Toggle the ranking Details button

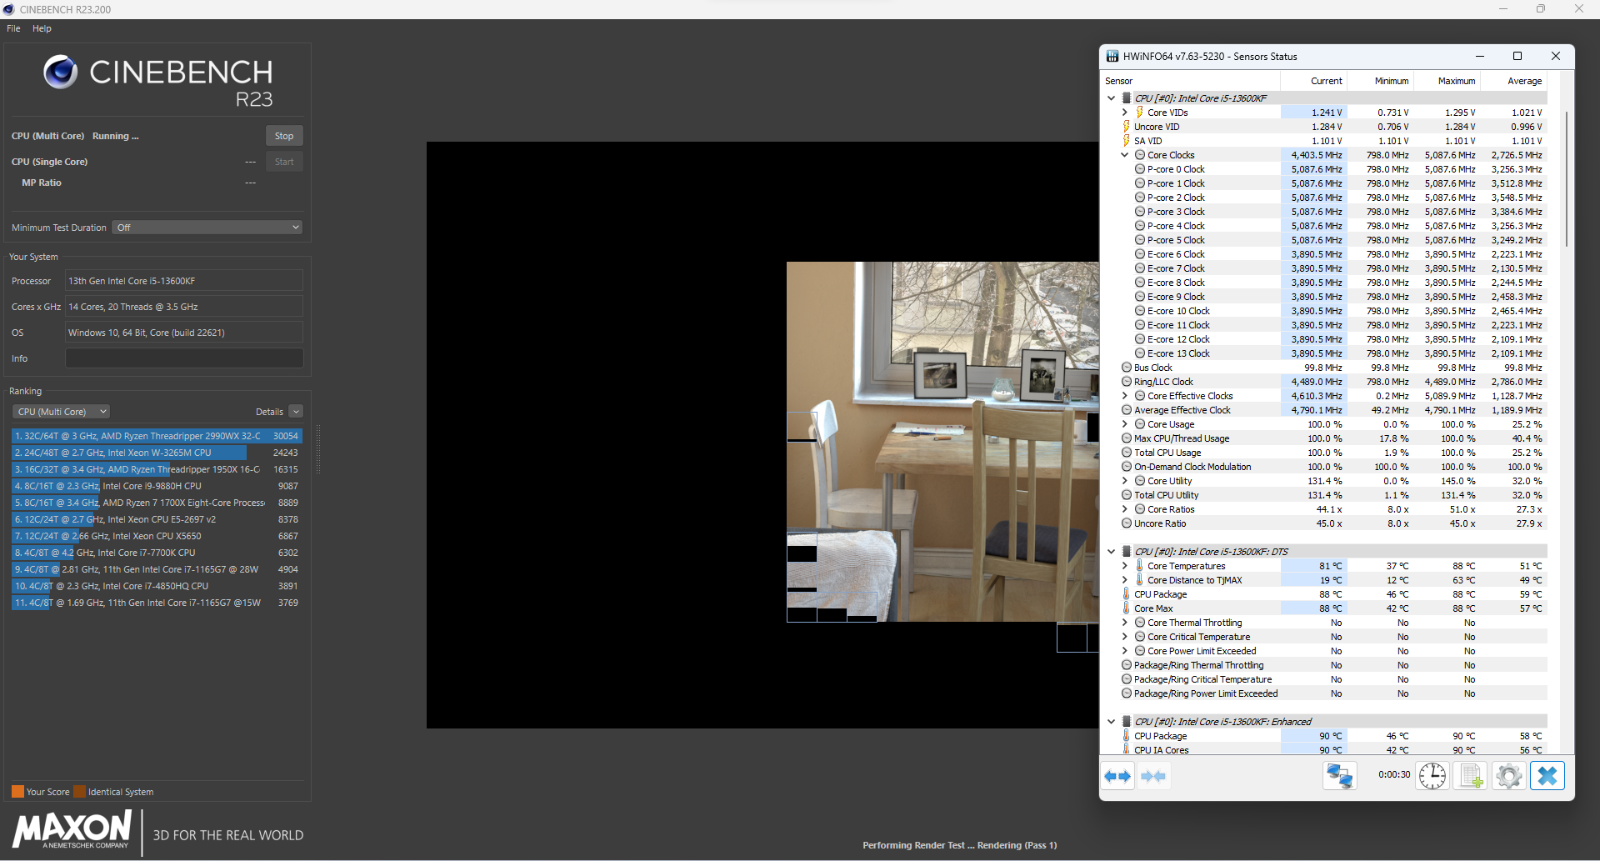pyautogui.click(x=296, y=411)
